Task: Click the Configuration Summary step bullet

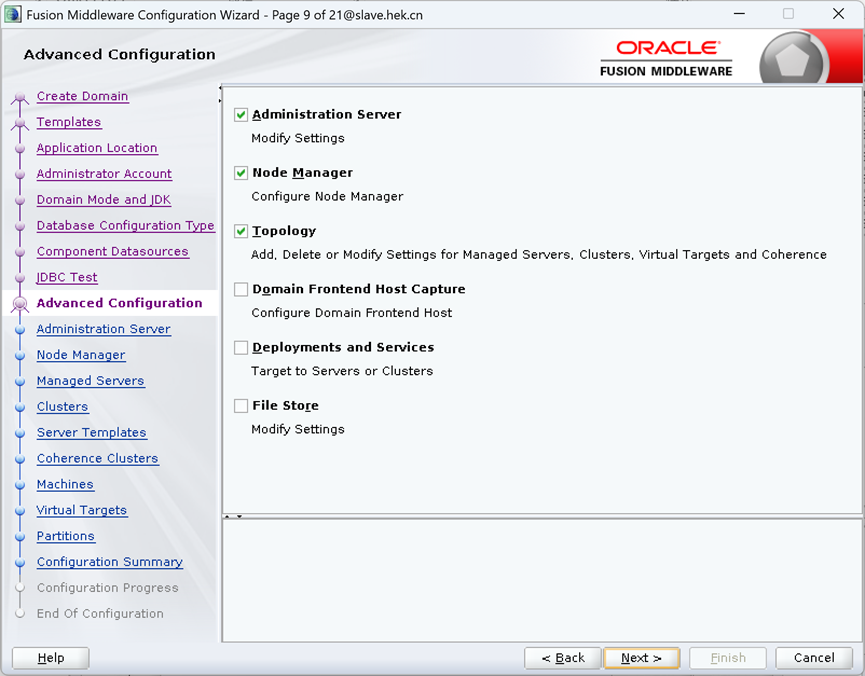Action: pyautogui.click(x=20, y=563)
